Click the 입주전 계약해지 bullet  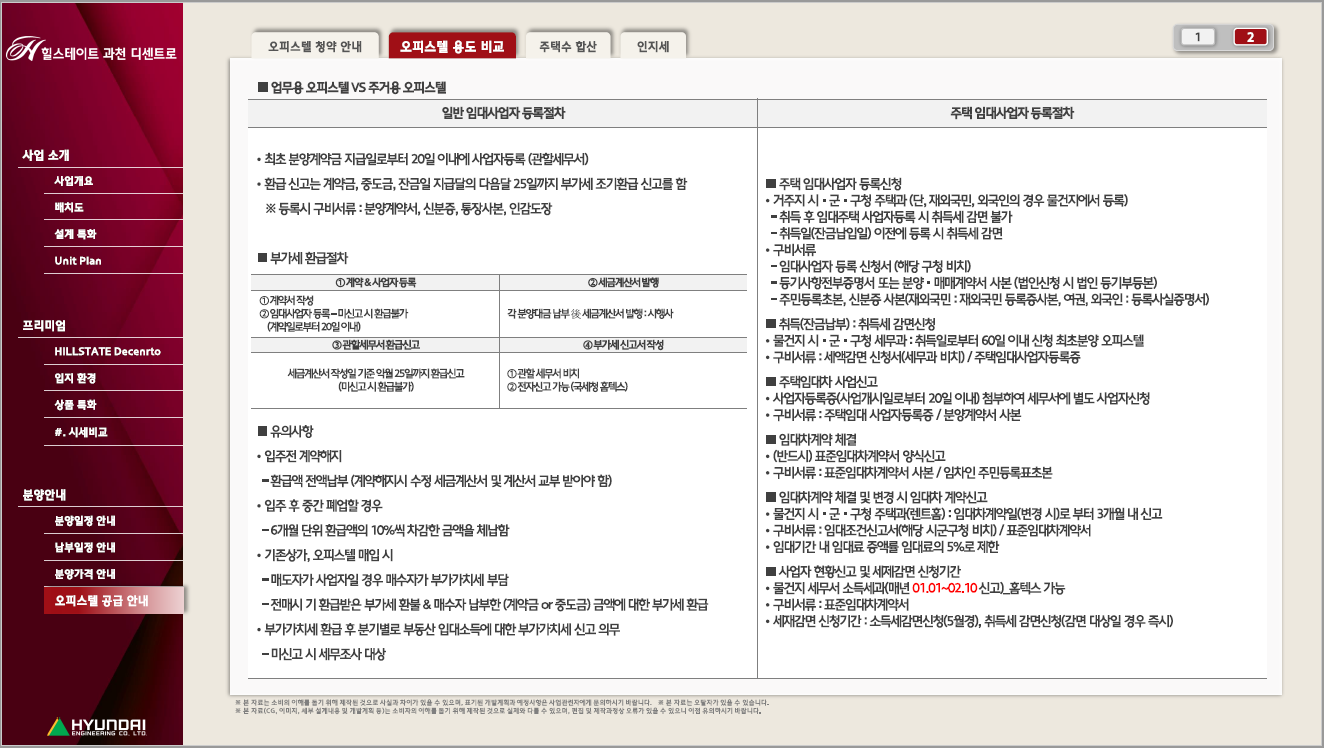299,456
